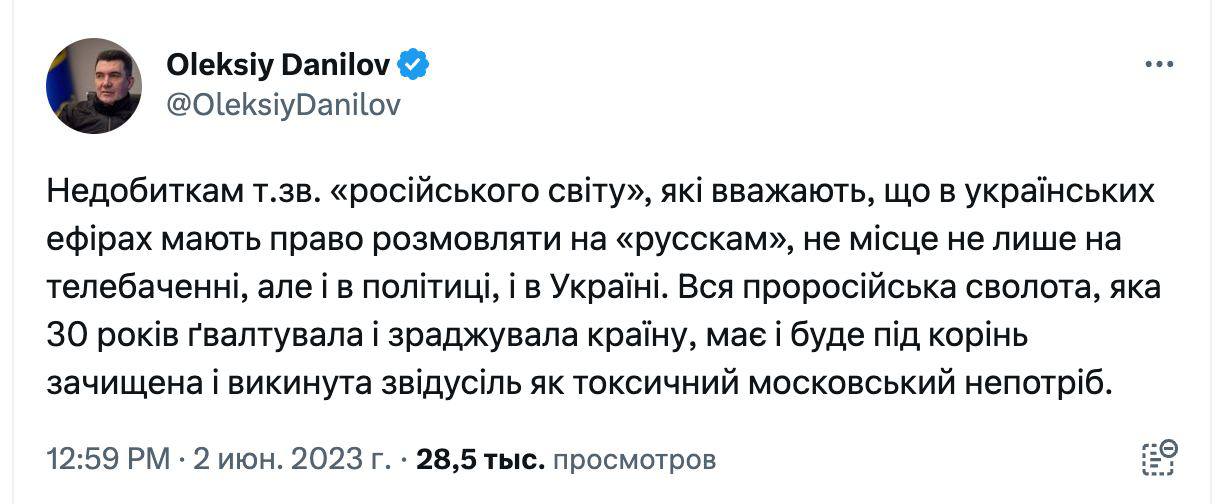The height and width of the screenshot is (504, 1218).
Task: Click the 12:59 PM timestamp
Action: coord(108,460)
